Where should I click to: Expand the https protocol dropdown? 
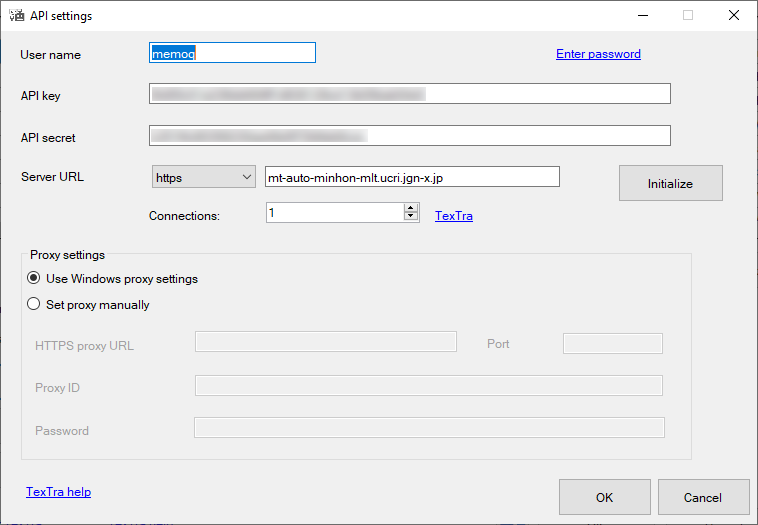click(204, 177)
